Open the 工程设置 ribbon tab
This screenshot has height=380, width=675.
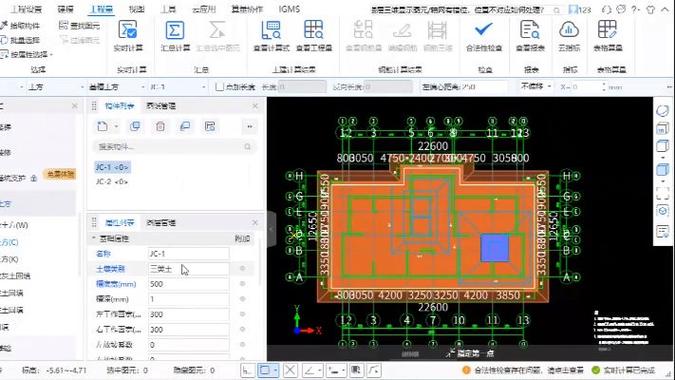26,9
